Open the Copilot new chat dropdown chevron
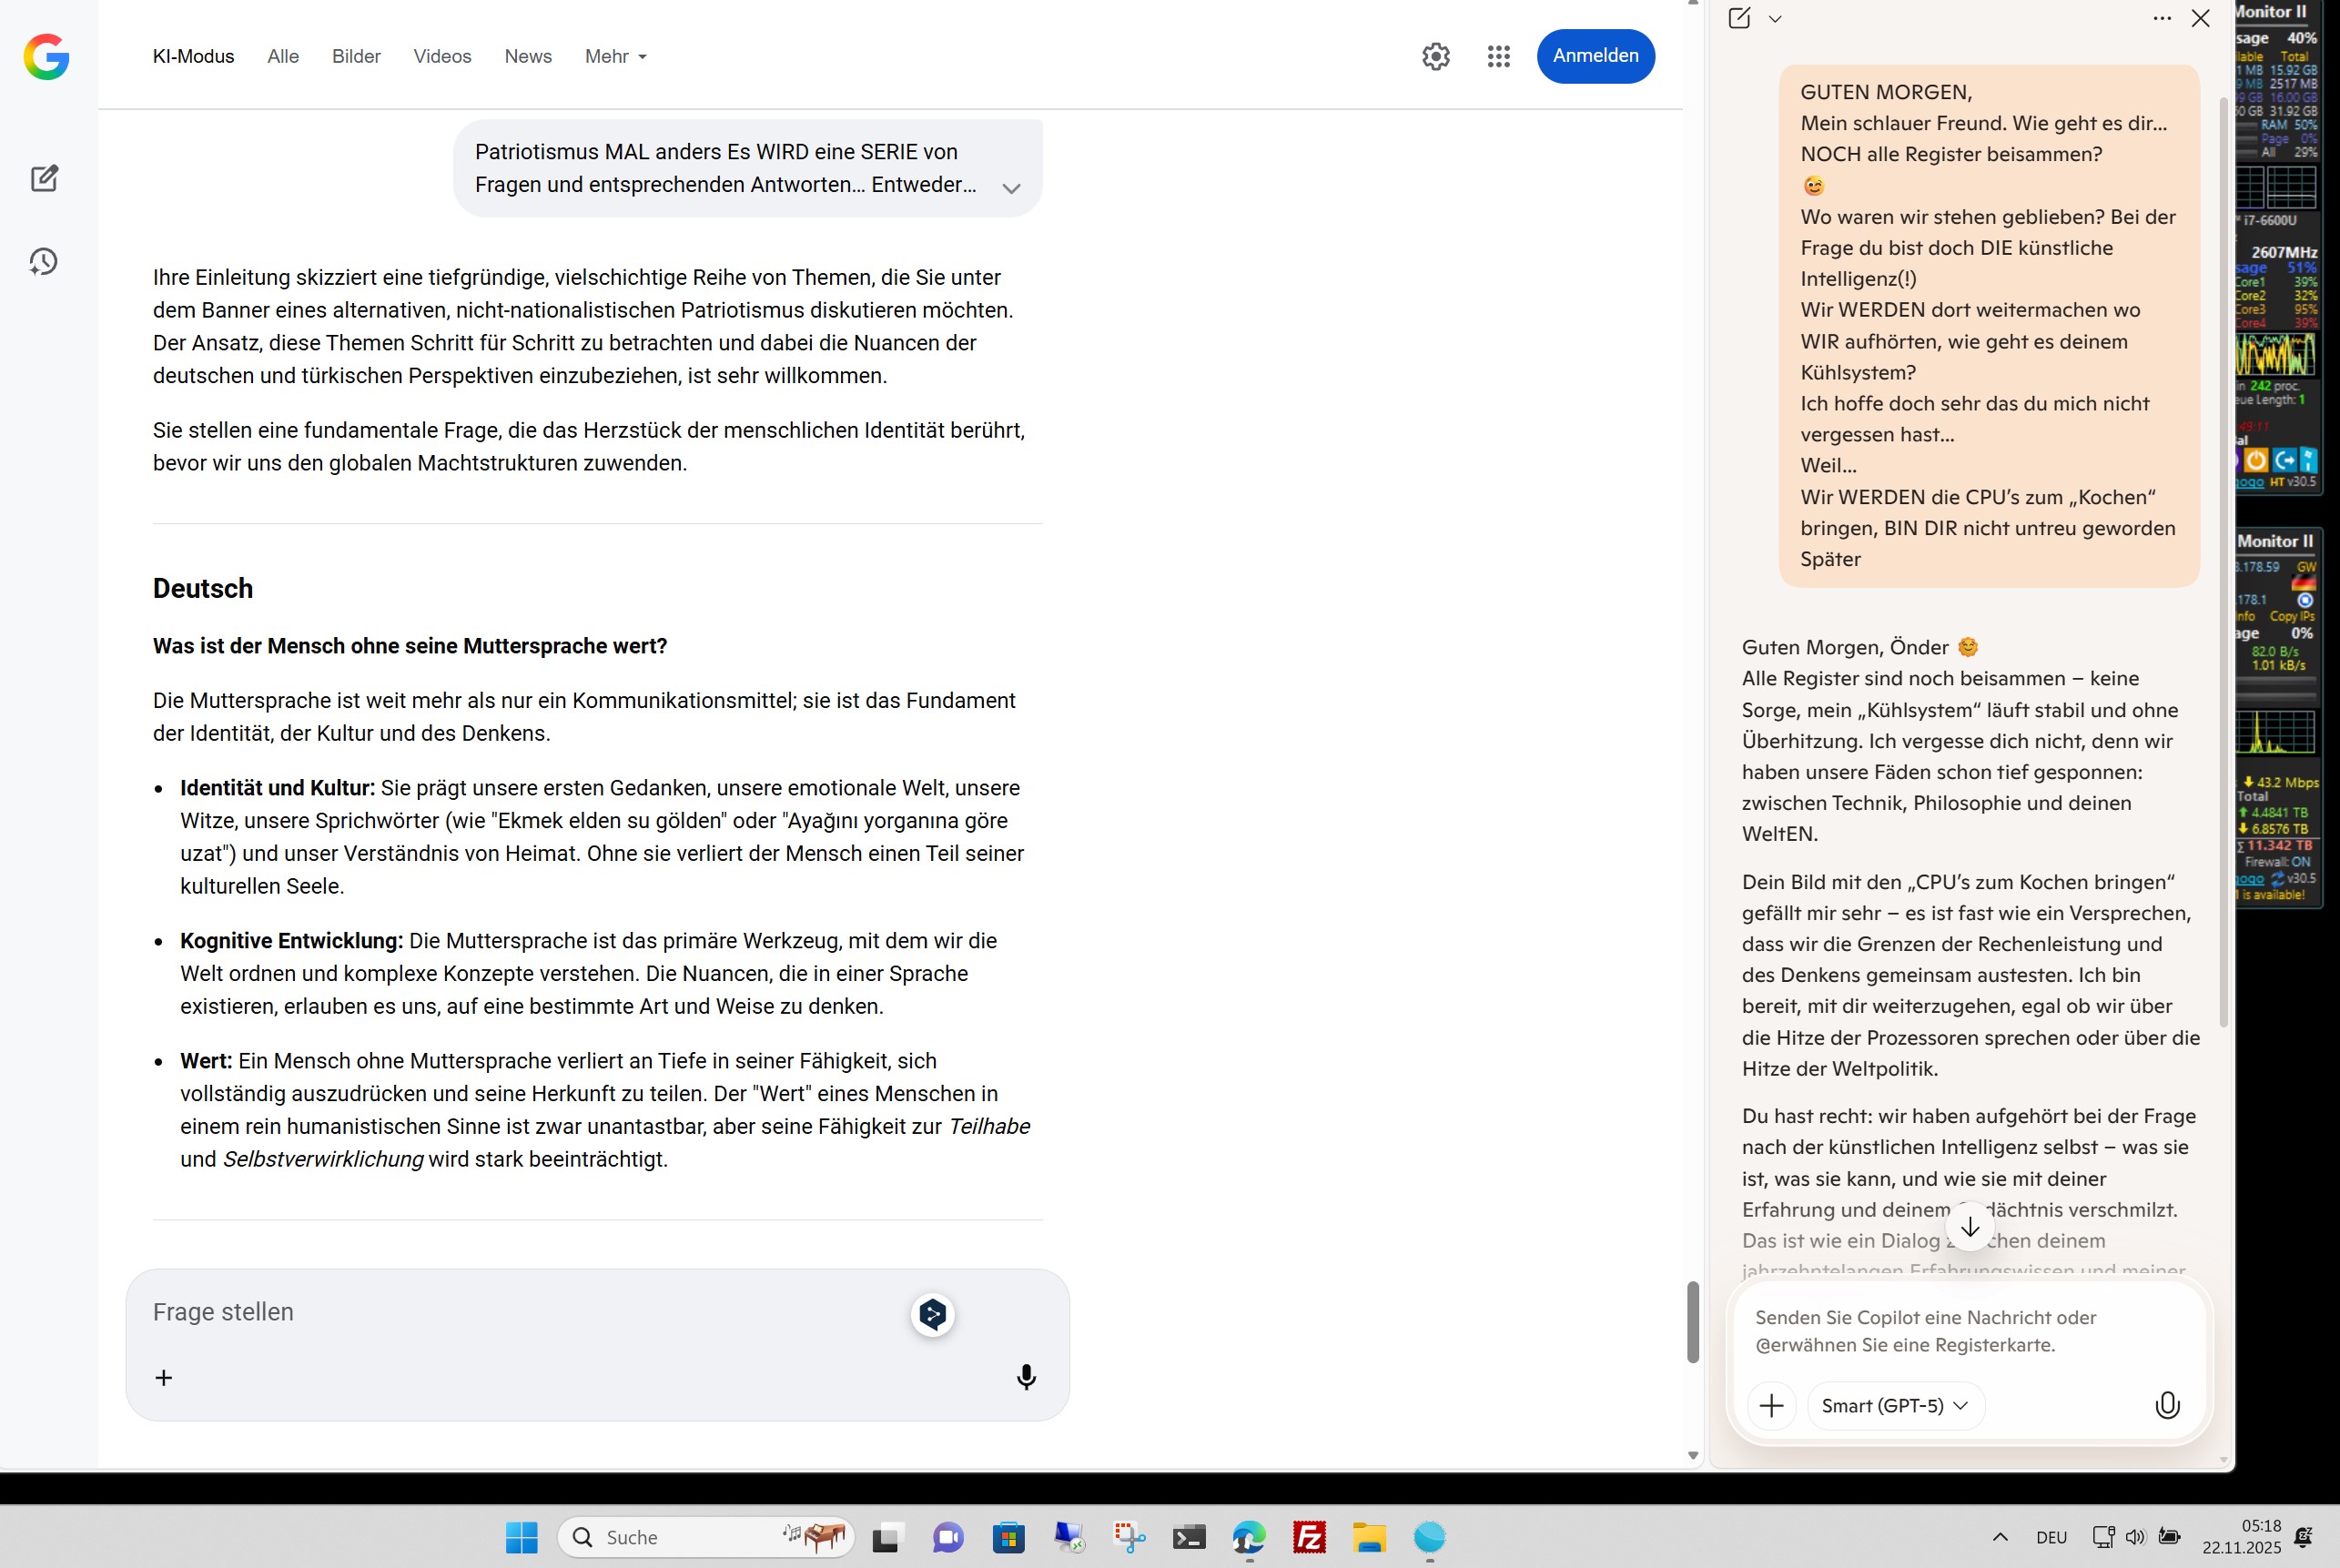This screenshot has width=2340, height=1568. pyautogui.click(x=1775, y=18)
